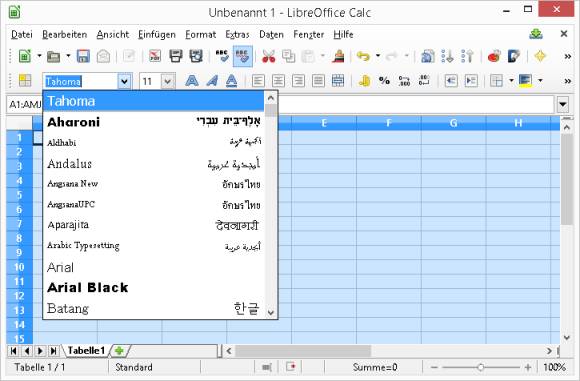Open the Bearbeiten menu
Viewport: 580px width, 381px height.
[x=65, y=34]
